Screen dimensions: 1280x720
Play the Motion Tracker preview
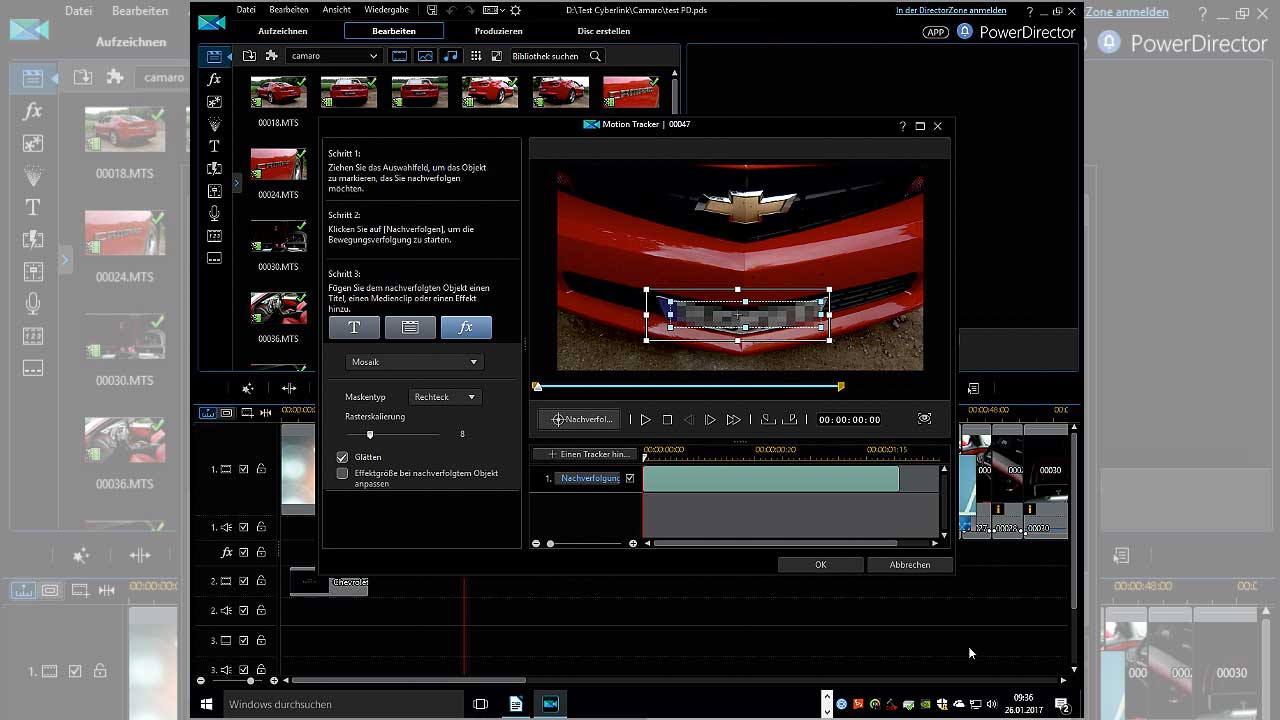click(645, 420)
